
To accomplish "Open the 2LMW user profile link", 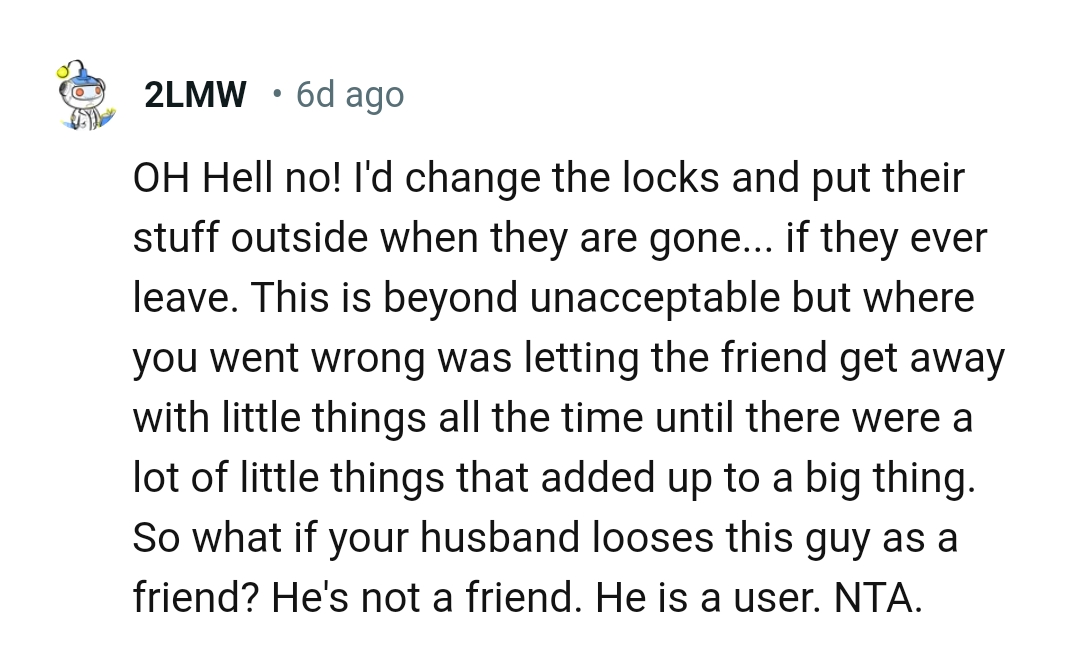I will (195, 95).
